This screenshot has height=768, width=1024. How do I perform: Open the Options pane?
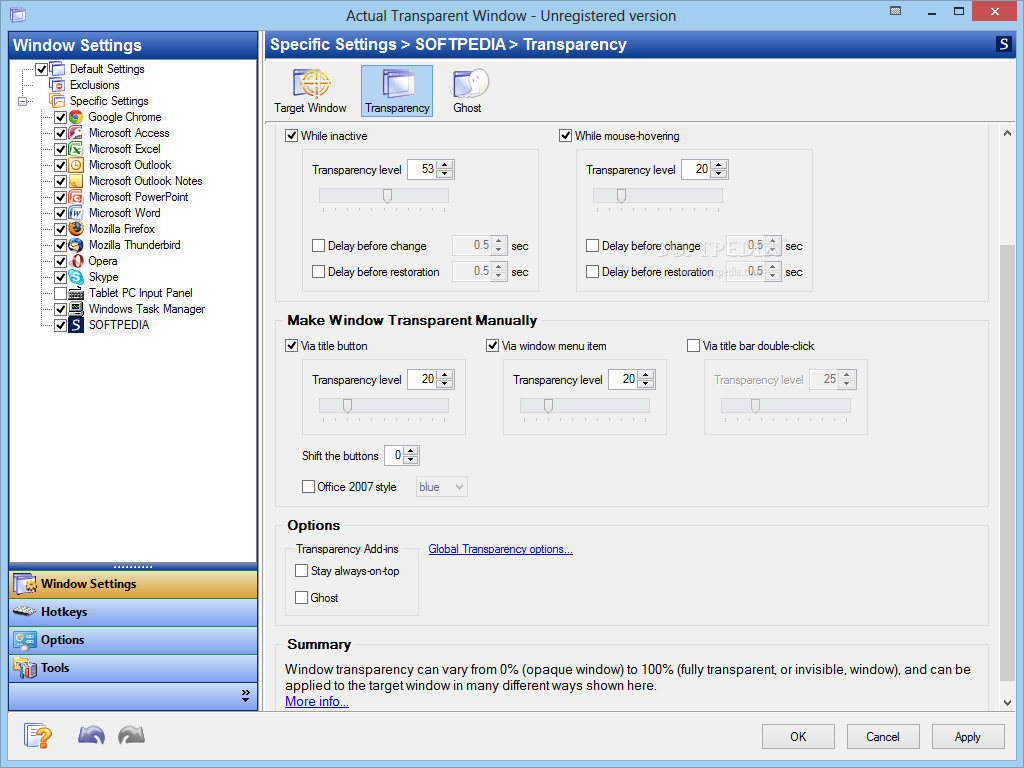(x=133, y=640)
